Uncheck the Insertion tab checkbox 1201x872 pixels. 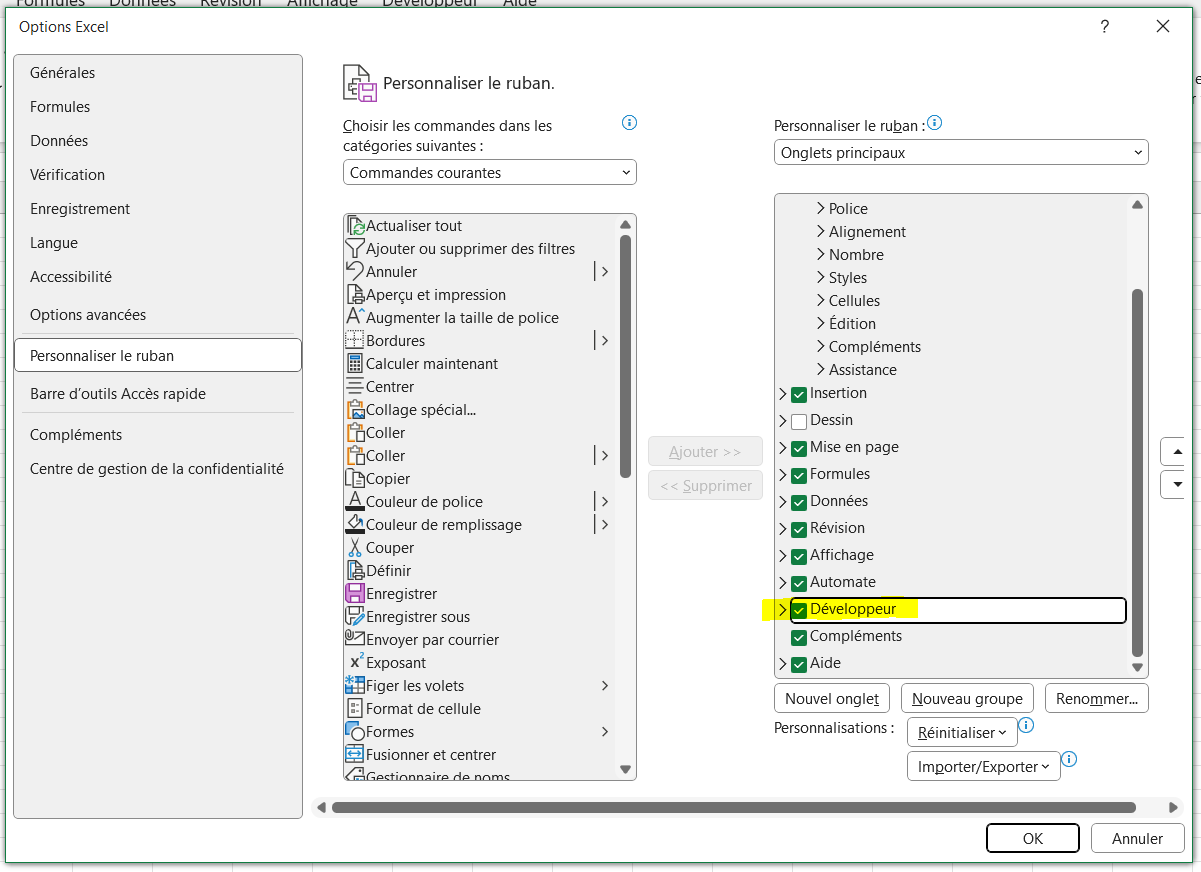[799, 394]
